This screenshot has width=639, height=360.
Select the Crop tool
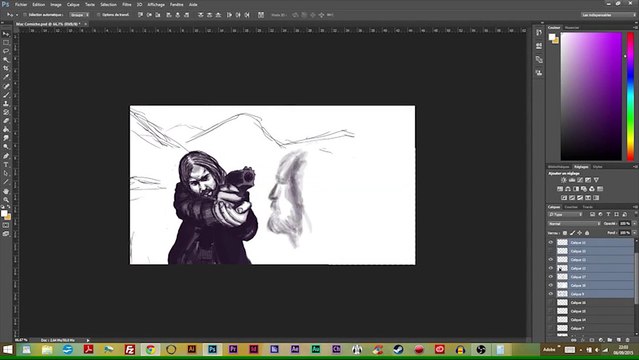6,68
